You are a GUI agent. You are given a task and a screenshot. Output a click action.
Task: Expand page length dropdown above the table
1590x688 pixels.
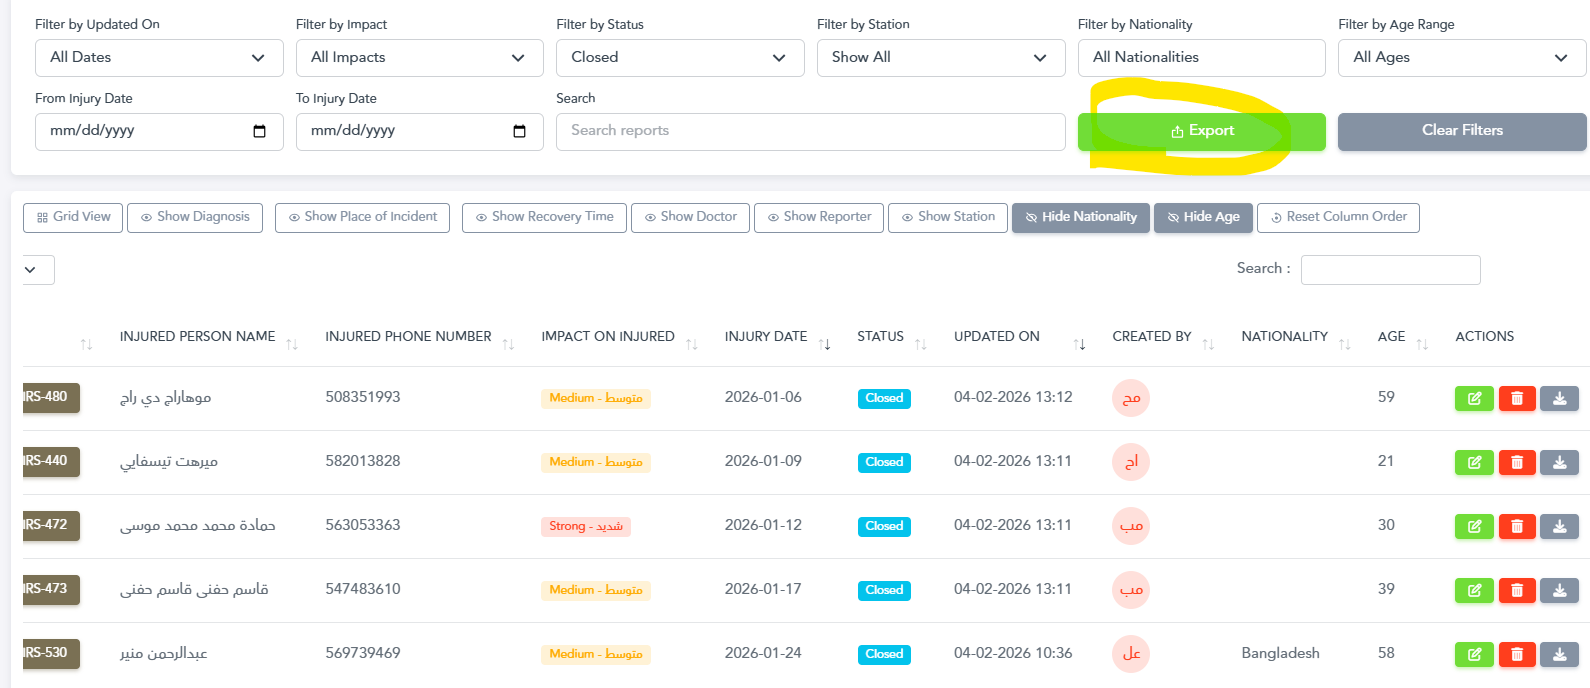click(37, 270)
